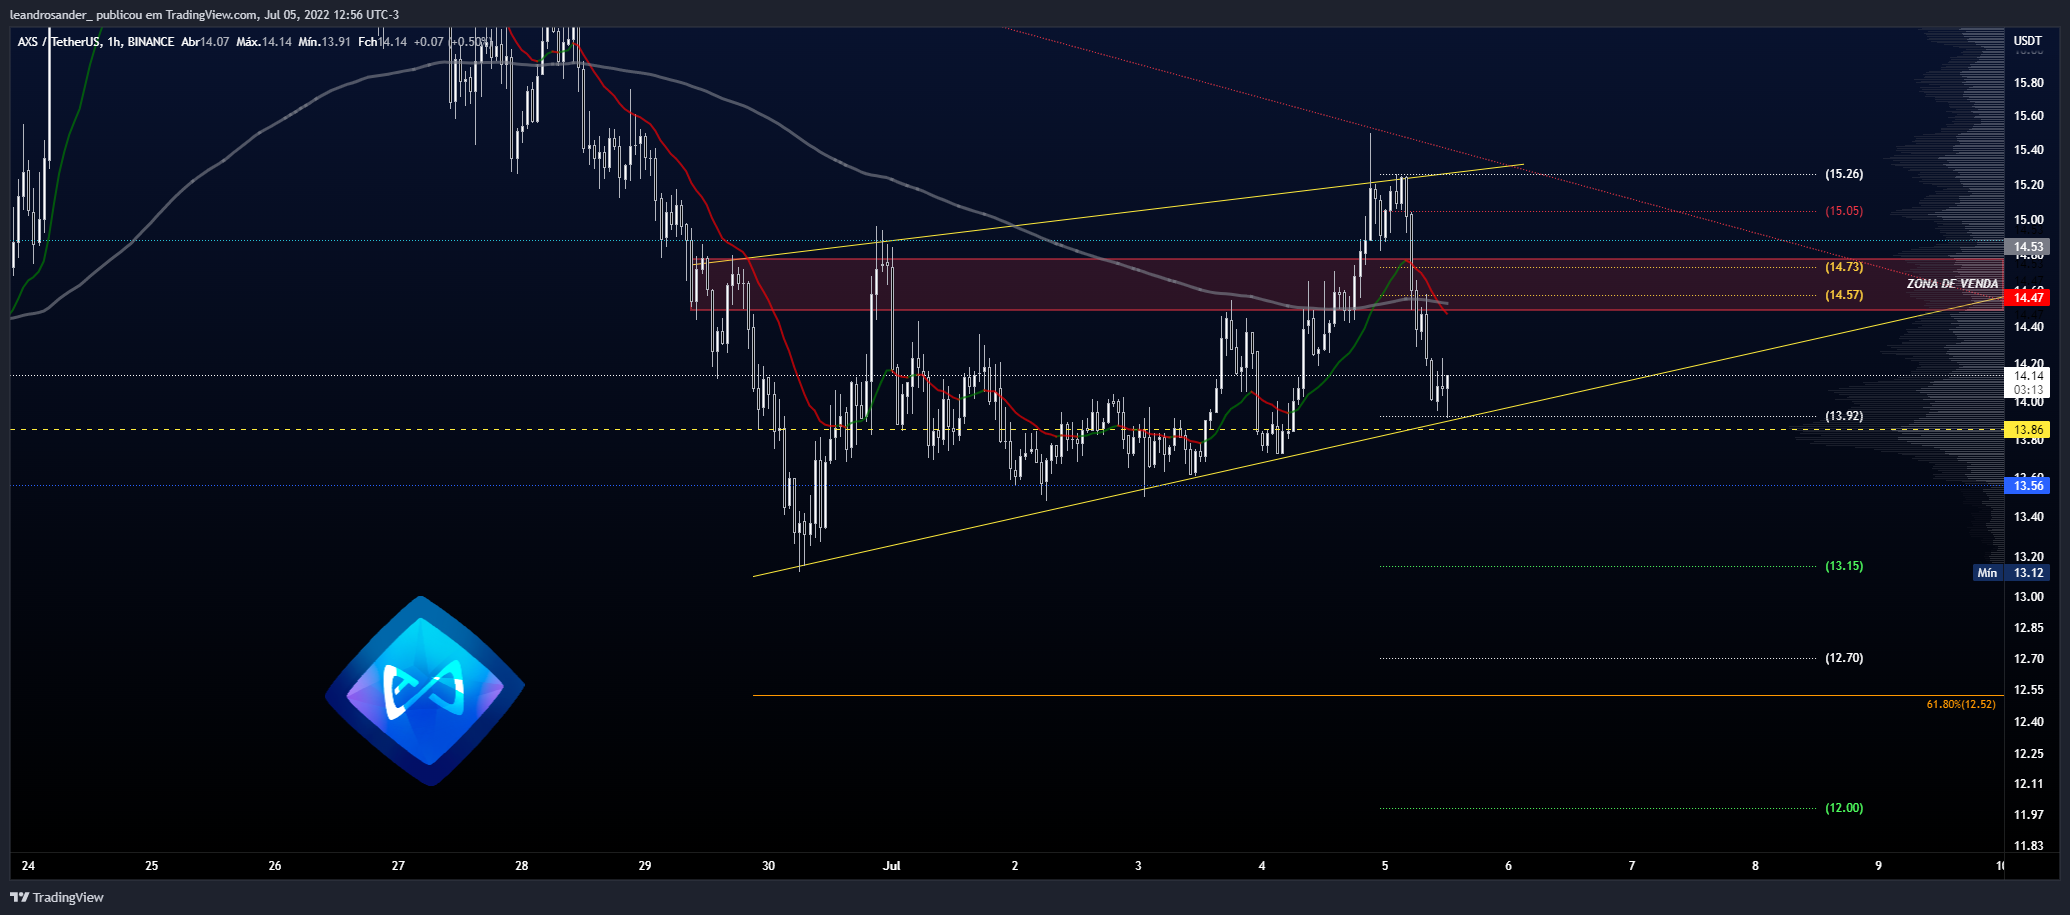Click the publisher name leandrosander_ in header

[50, 14]
